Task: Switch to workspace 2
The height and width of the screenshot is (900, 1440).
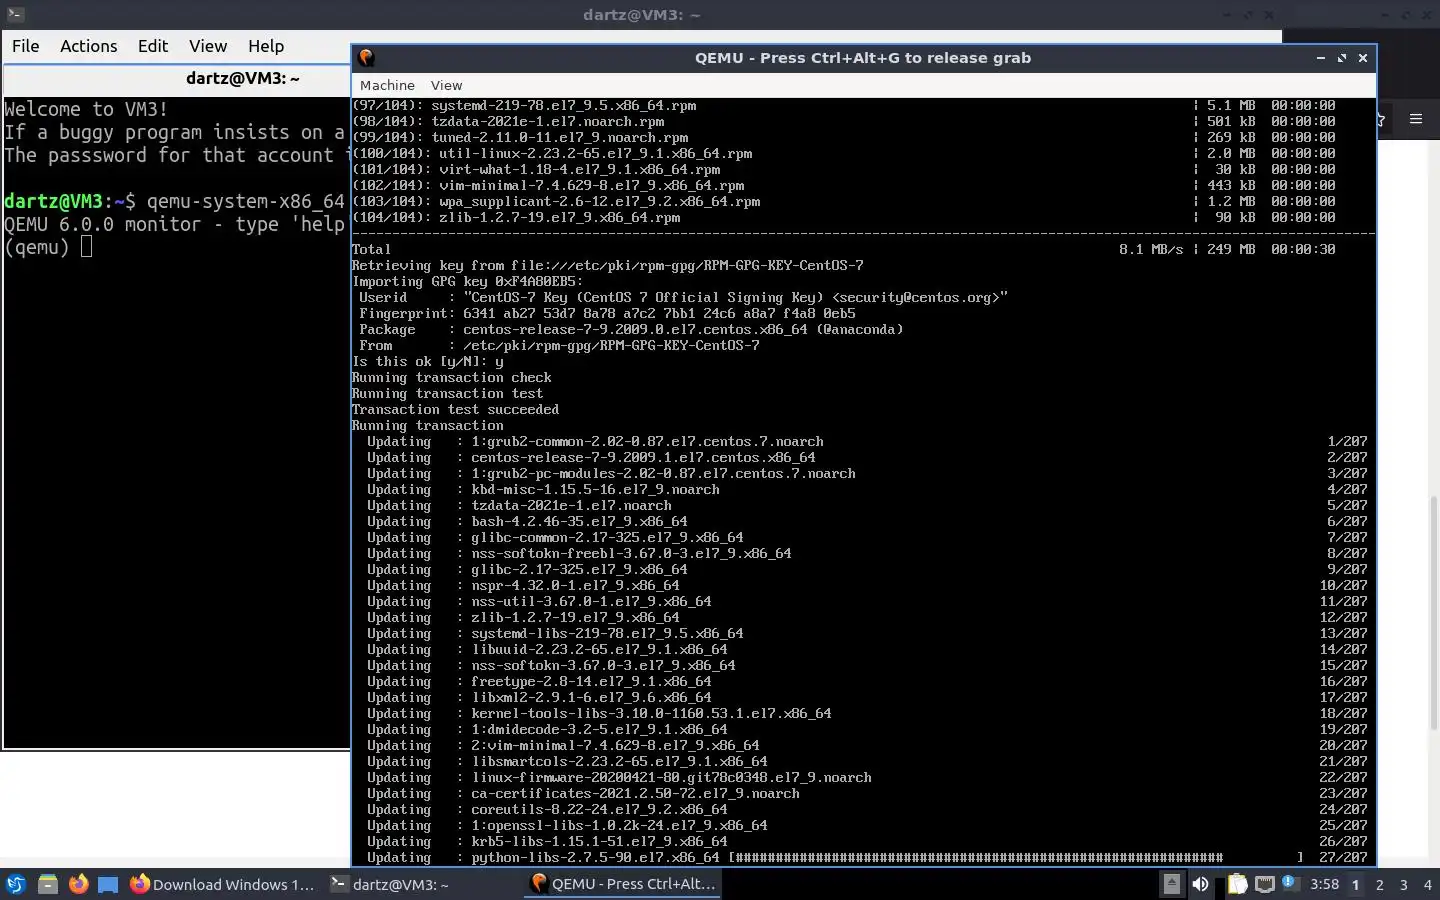Action: [1380, 884]
